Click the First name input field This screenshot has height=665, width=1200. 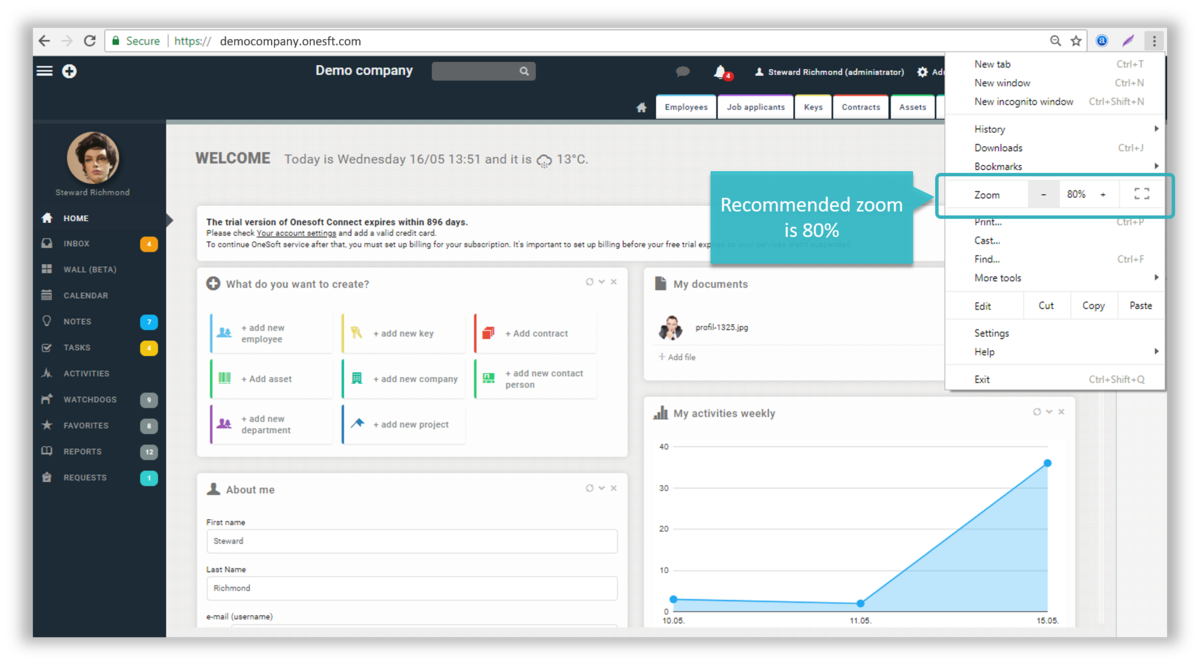pyautogui.click(x=411, y=541)
